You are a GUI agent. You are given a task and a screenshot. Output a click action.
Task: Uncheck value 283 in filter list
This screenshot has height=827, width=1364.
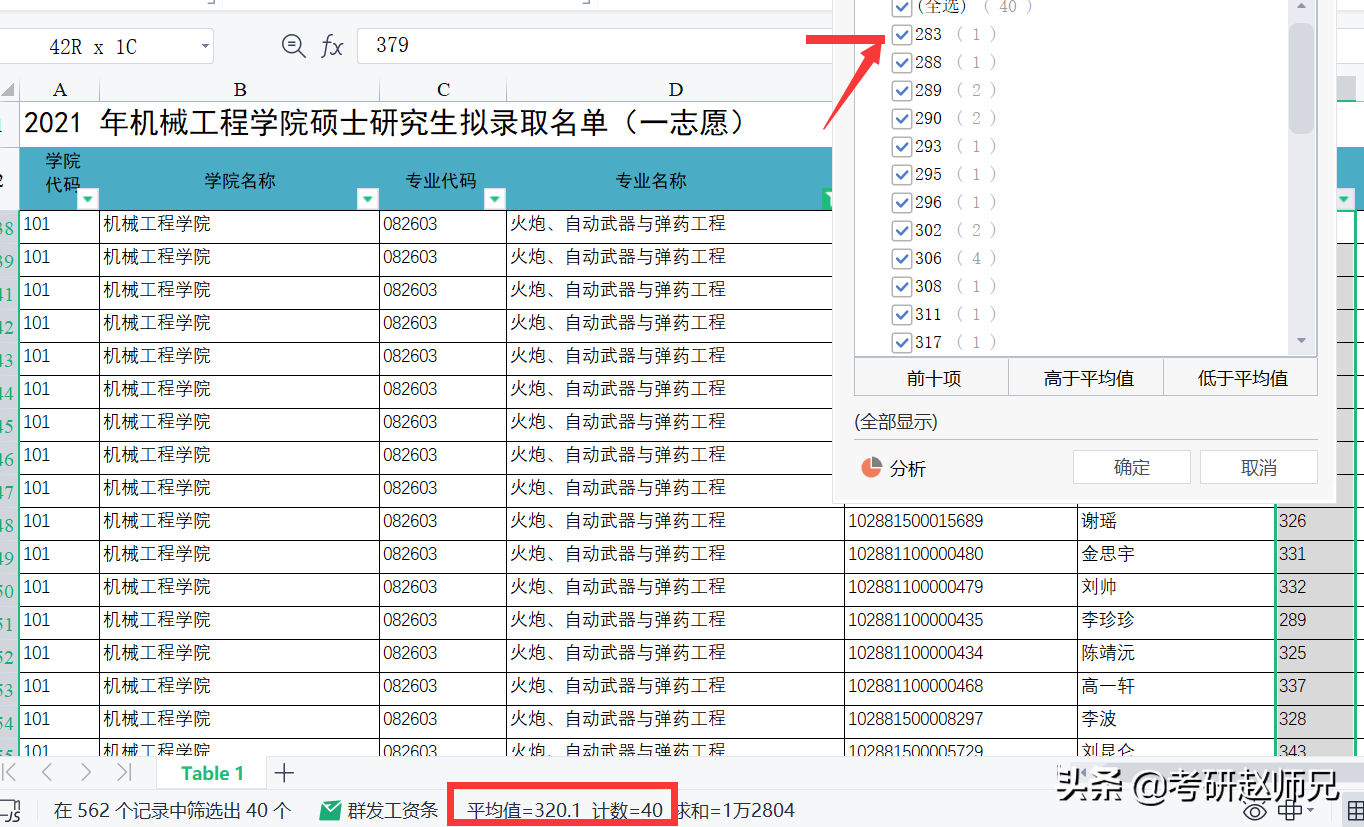902,34
